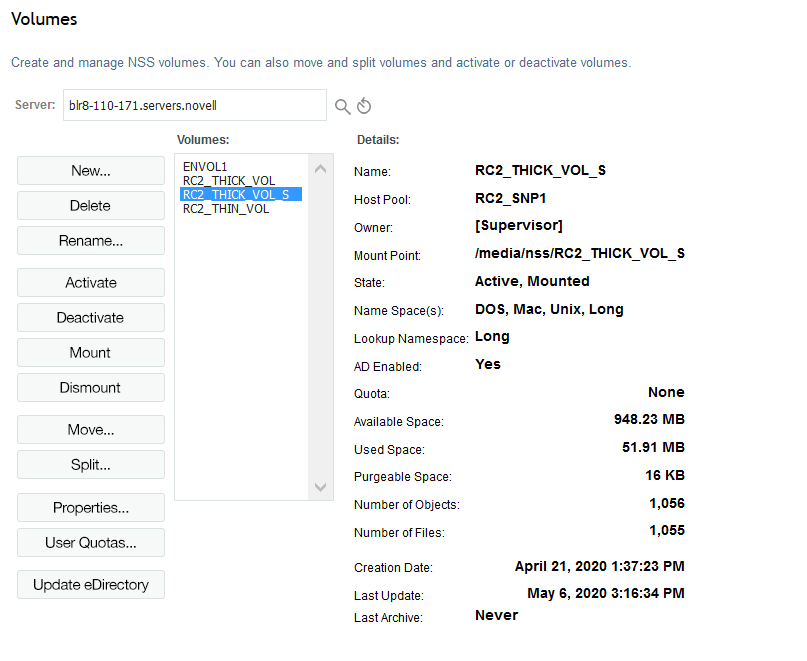The width and height of the screenshot is (807, 661).
Task: Open the Move... dialog
Action: coord(90,429)
